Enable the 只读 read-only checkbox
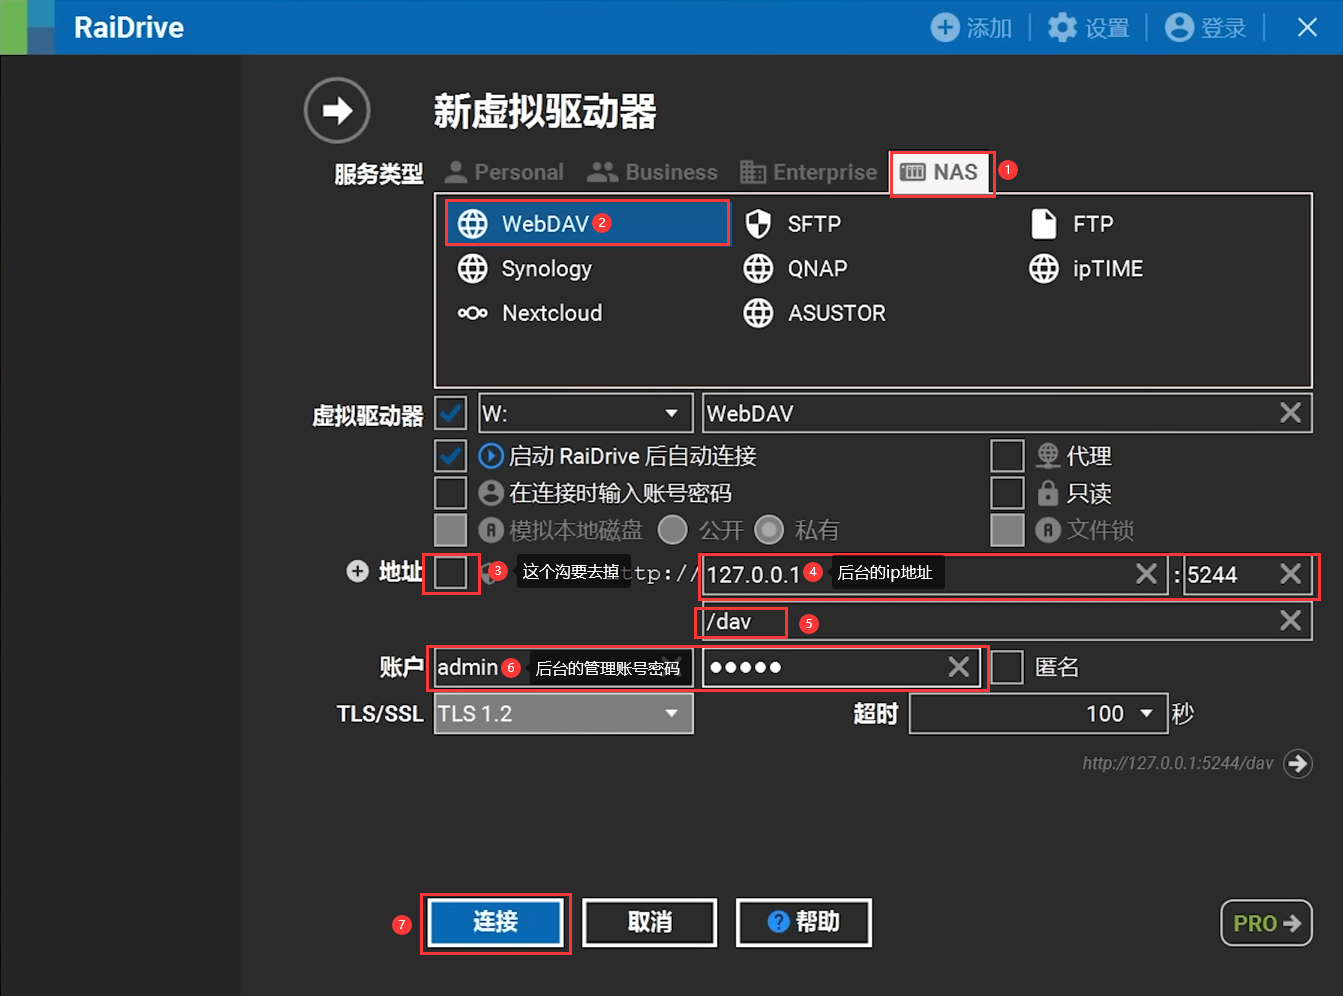1343x996 pixels. pyautogui.click(x=1007, y=493)
